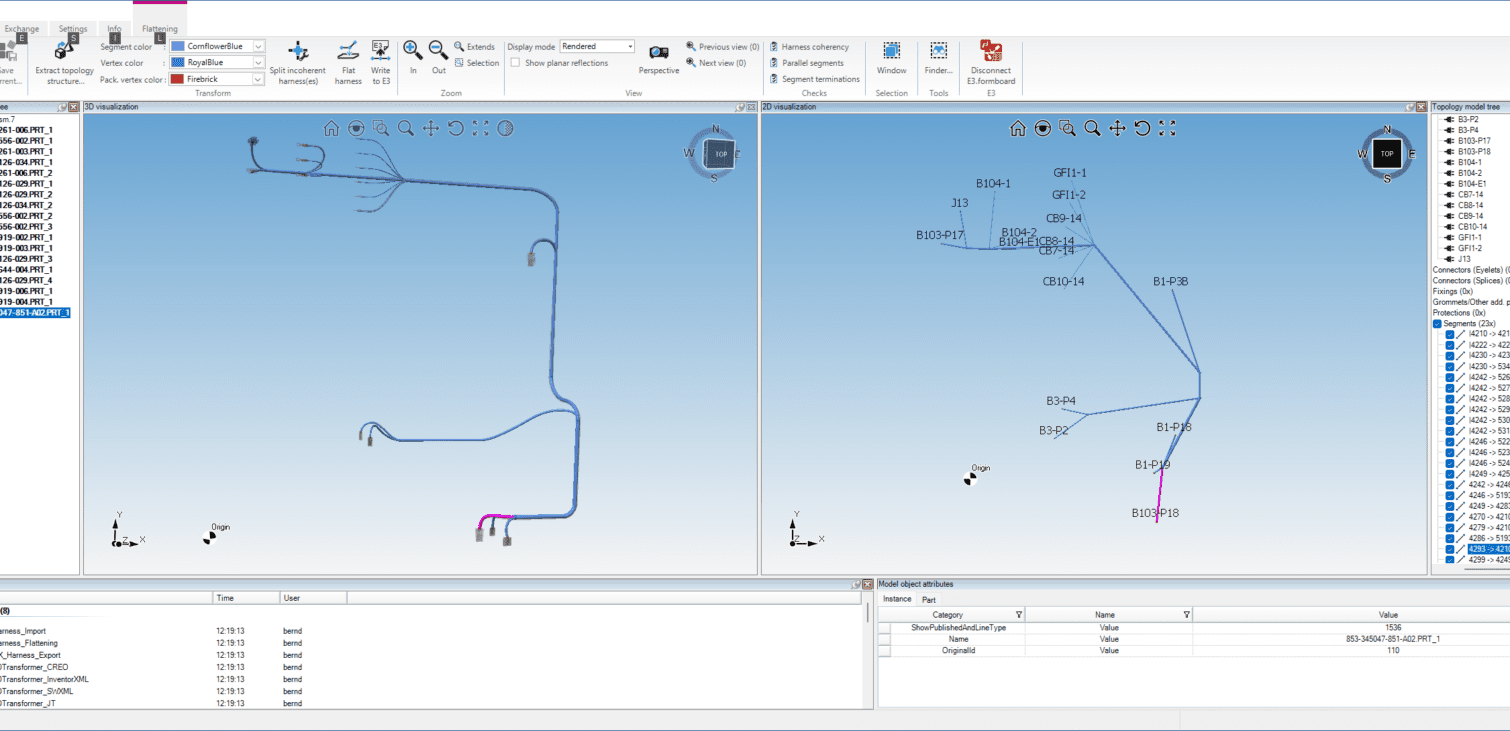Run the Harness coherency check
This screenshot has width=1510, height=731.
click(x=814, y=47)
